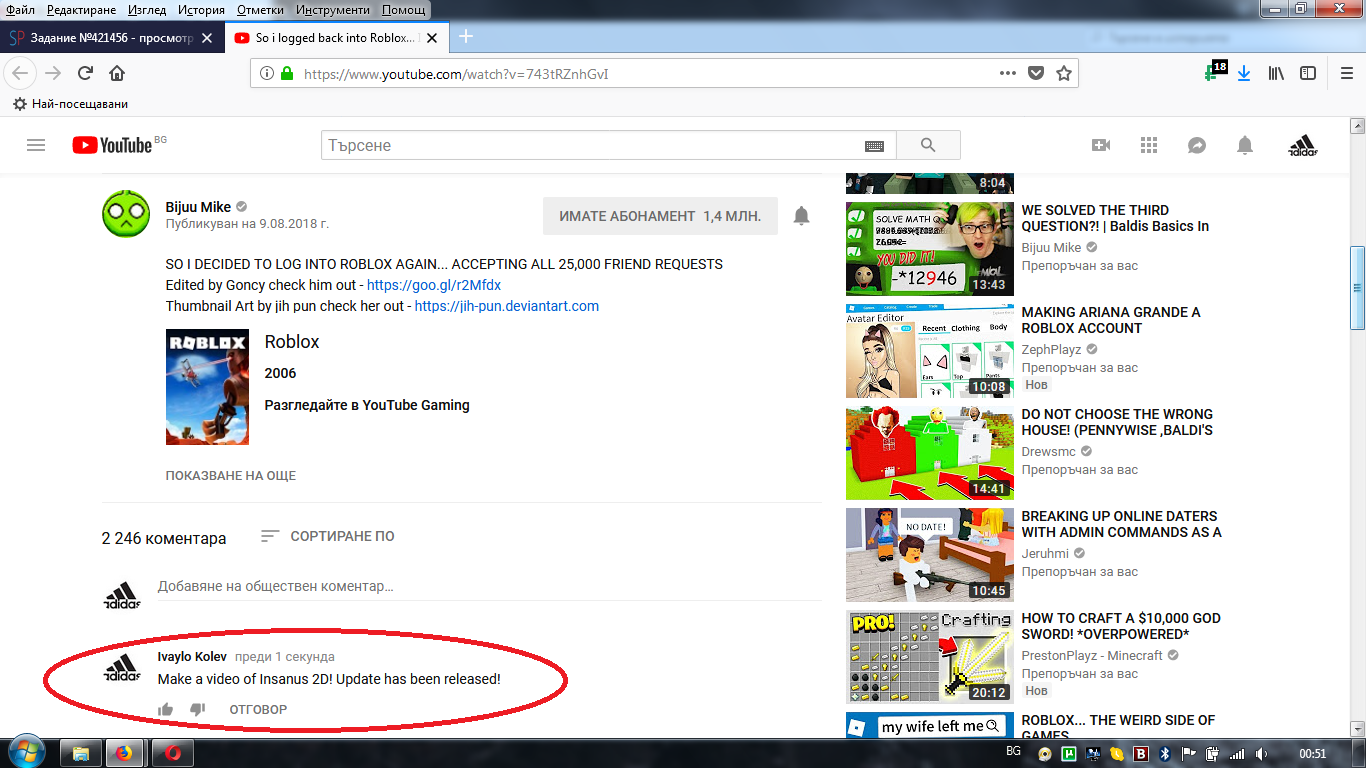Open the YouTube guide hamburger menu
The image size is (1366, 768).
pyautogui.click(x=36, y=145)
